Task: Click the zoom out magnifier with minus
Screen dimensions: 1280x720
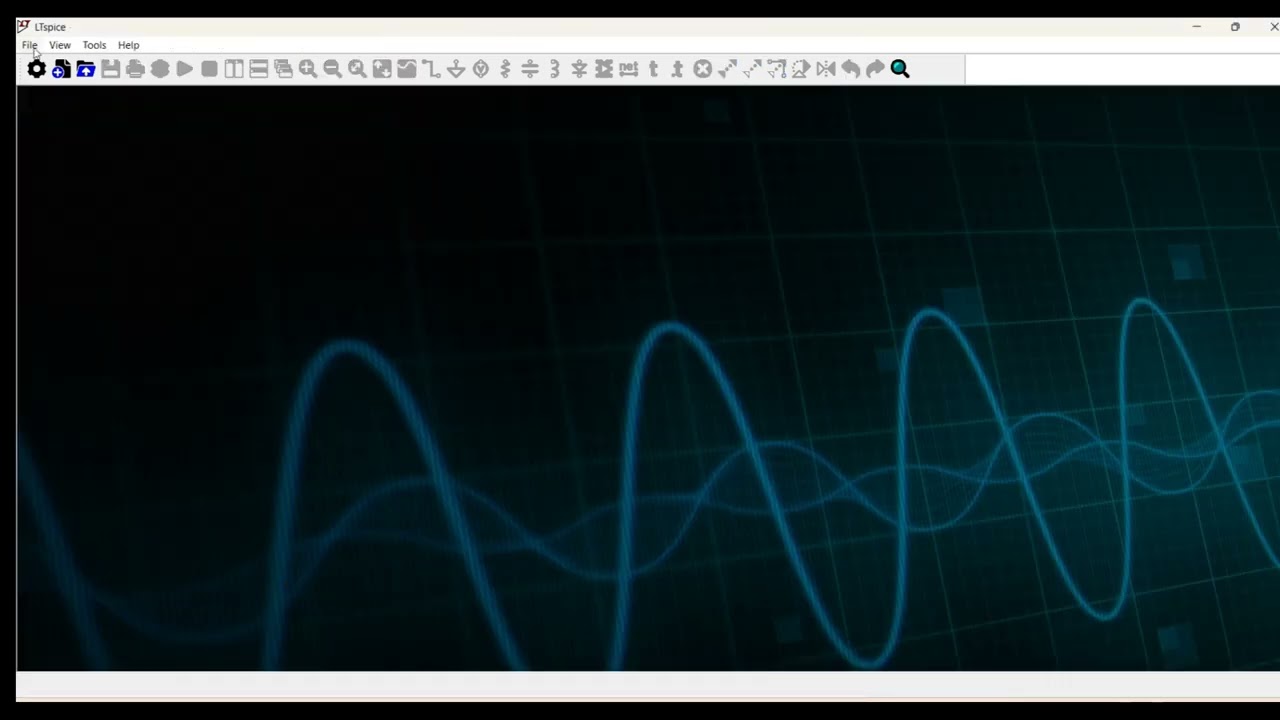Action: click(x=332, y=69)
